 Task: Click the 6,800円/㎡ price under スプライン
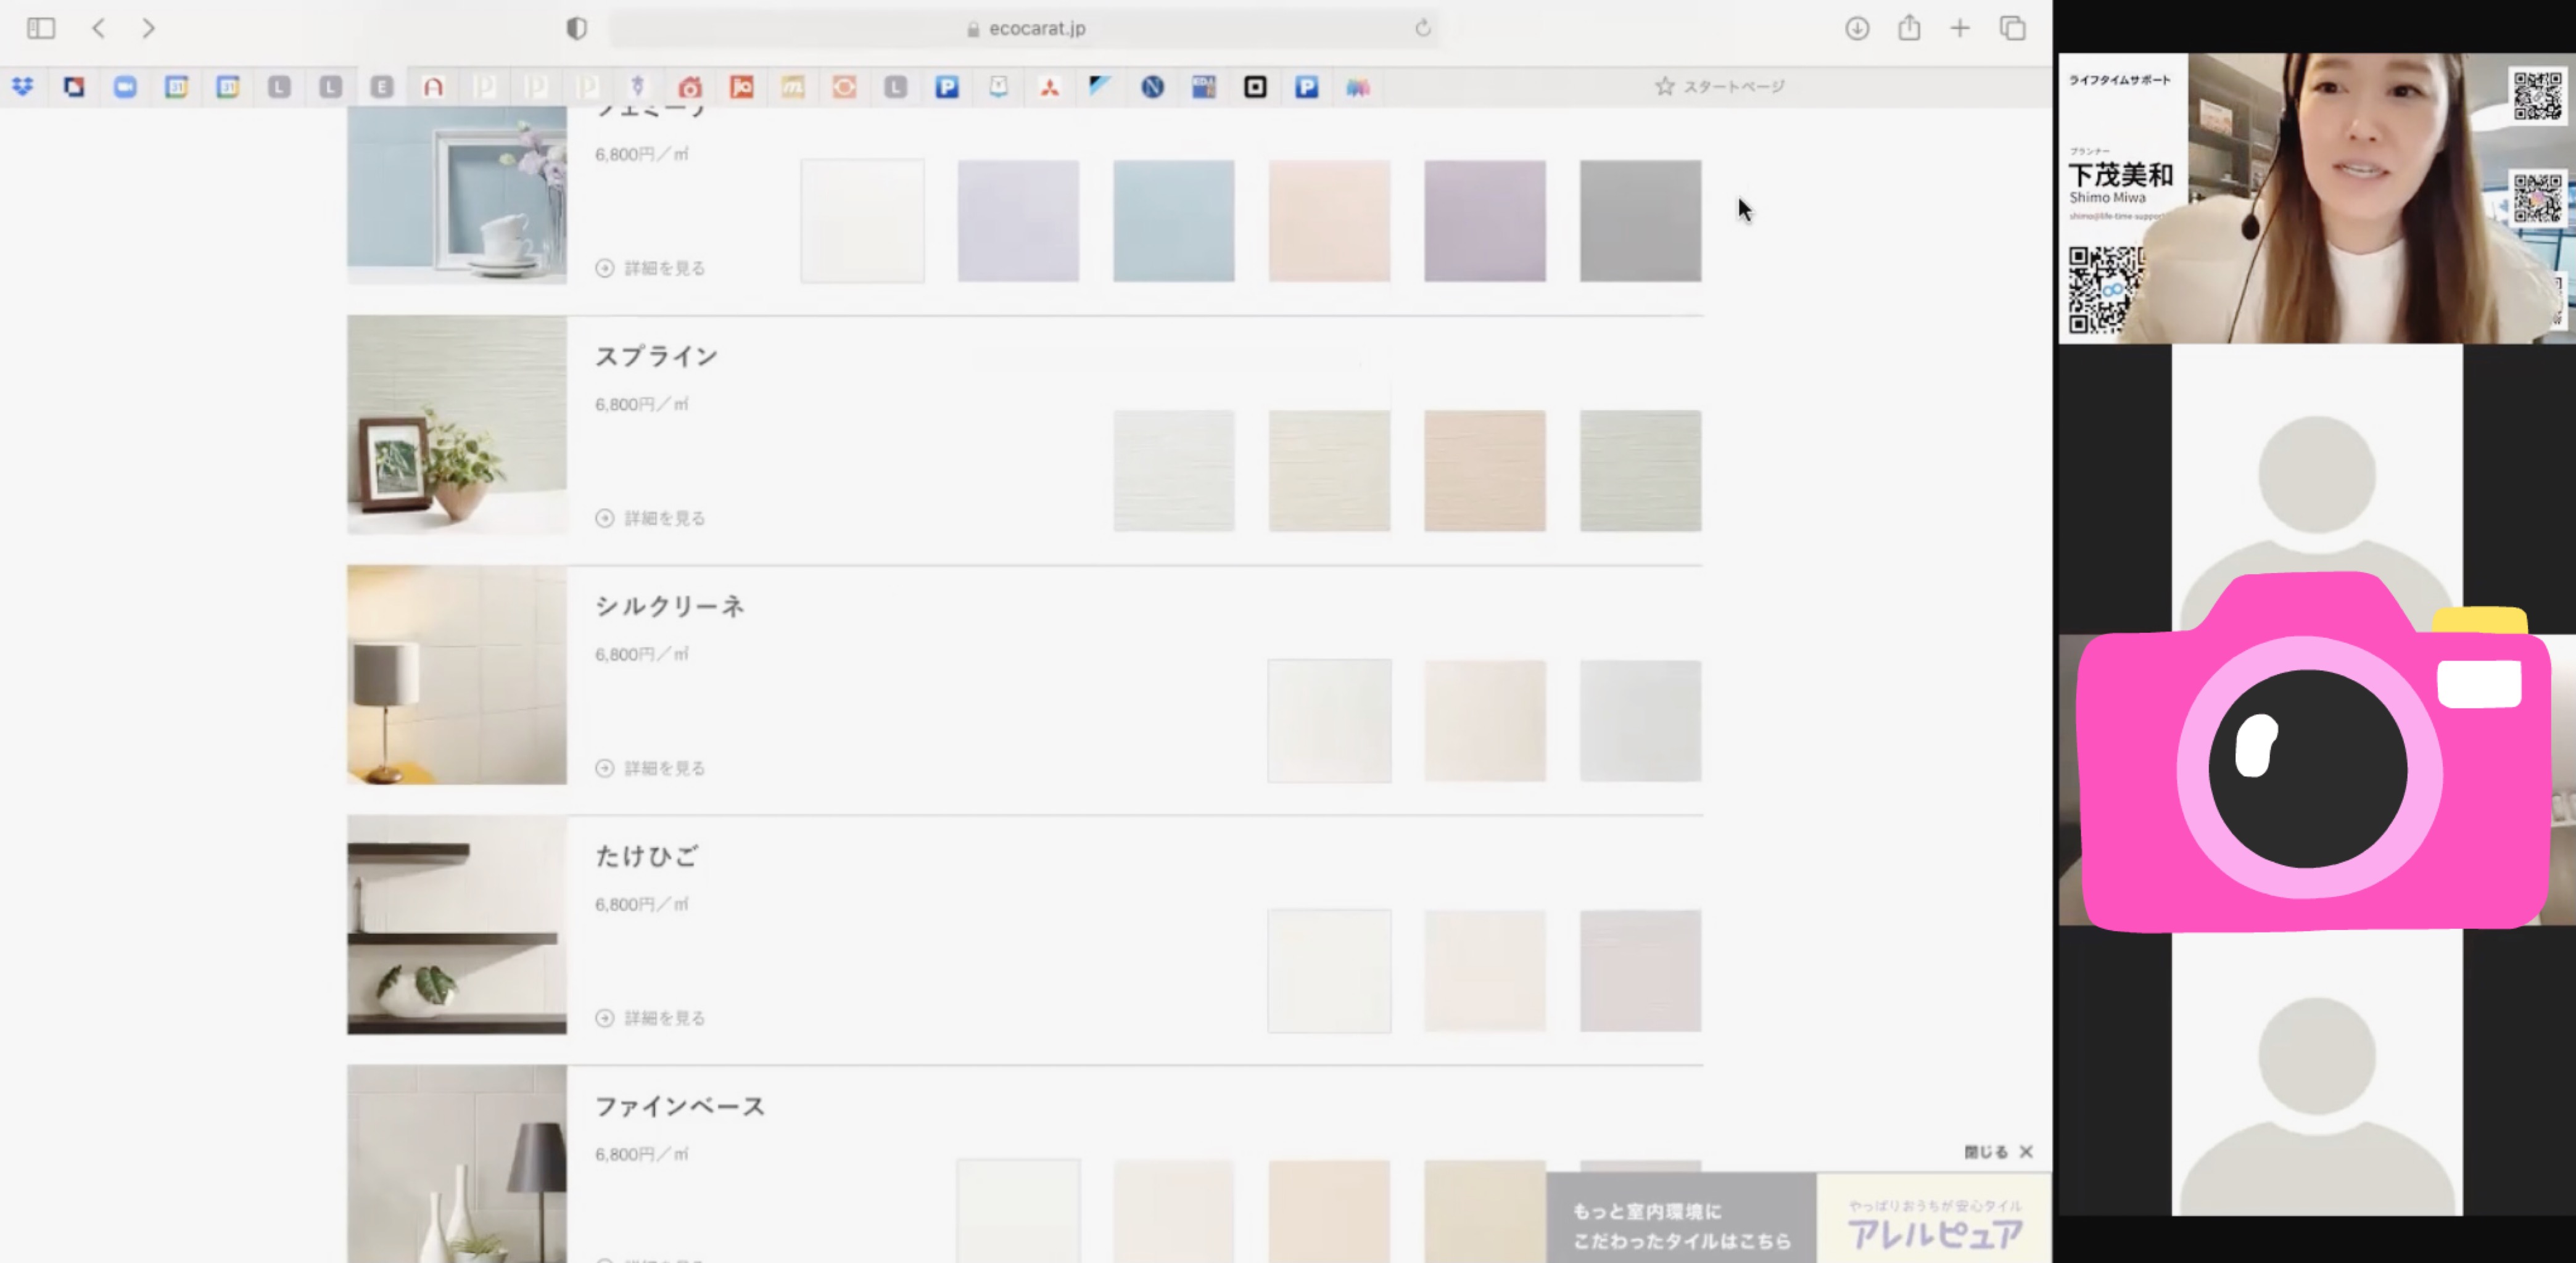click(x=642, y=404)
